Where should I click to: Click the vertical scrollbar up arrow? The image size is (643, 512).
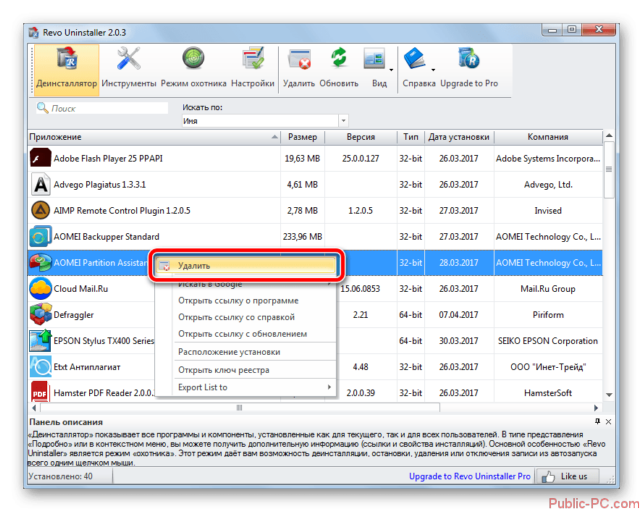pos(609,135)
